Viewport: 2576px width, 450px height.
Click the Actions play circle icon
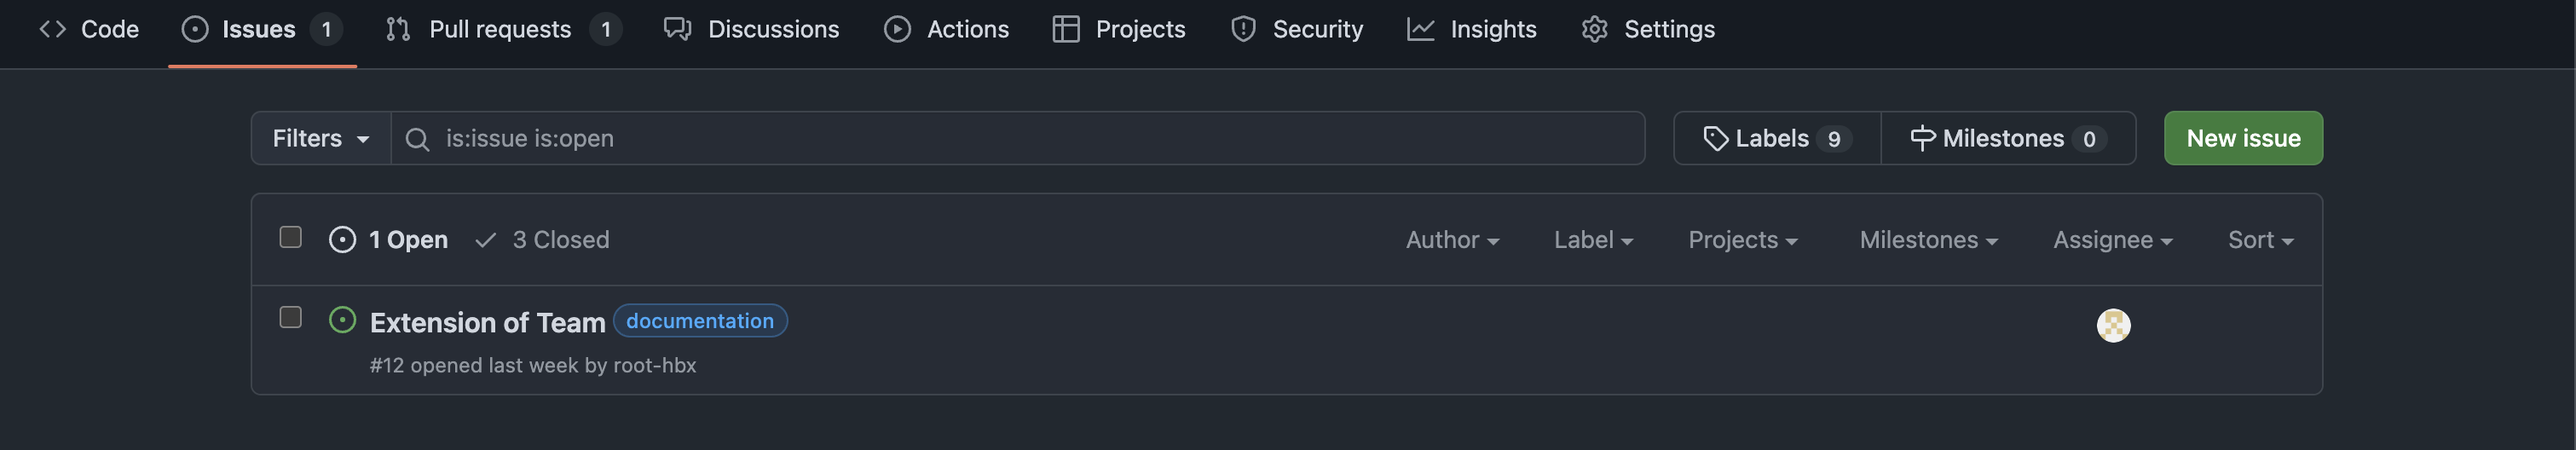point(897,29)
